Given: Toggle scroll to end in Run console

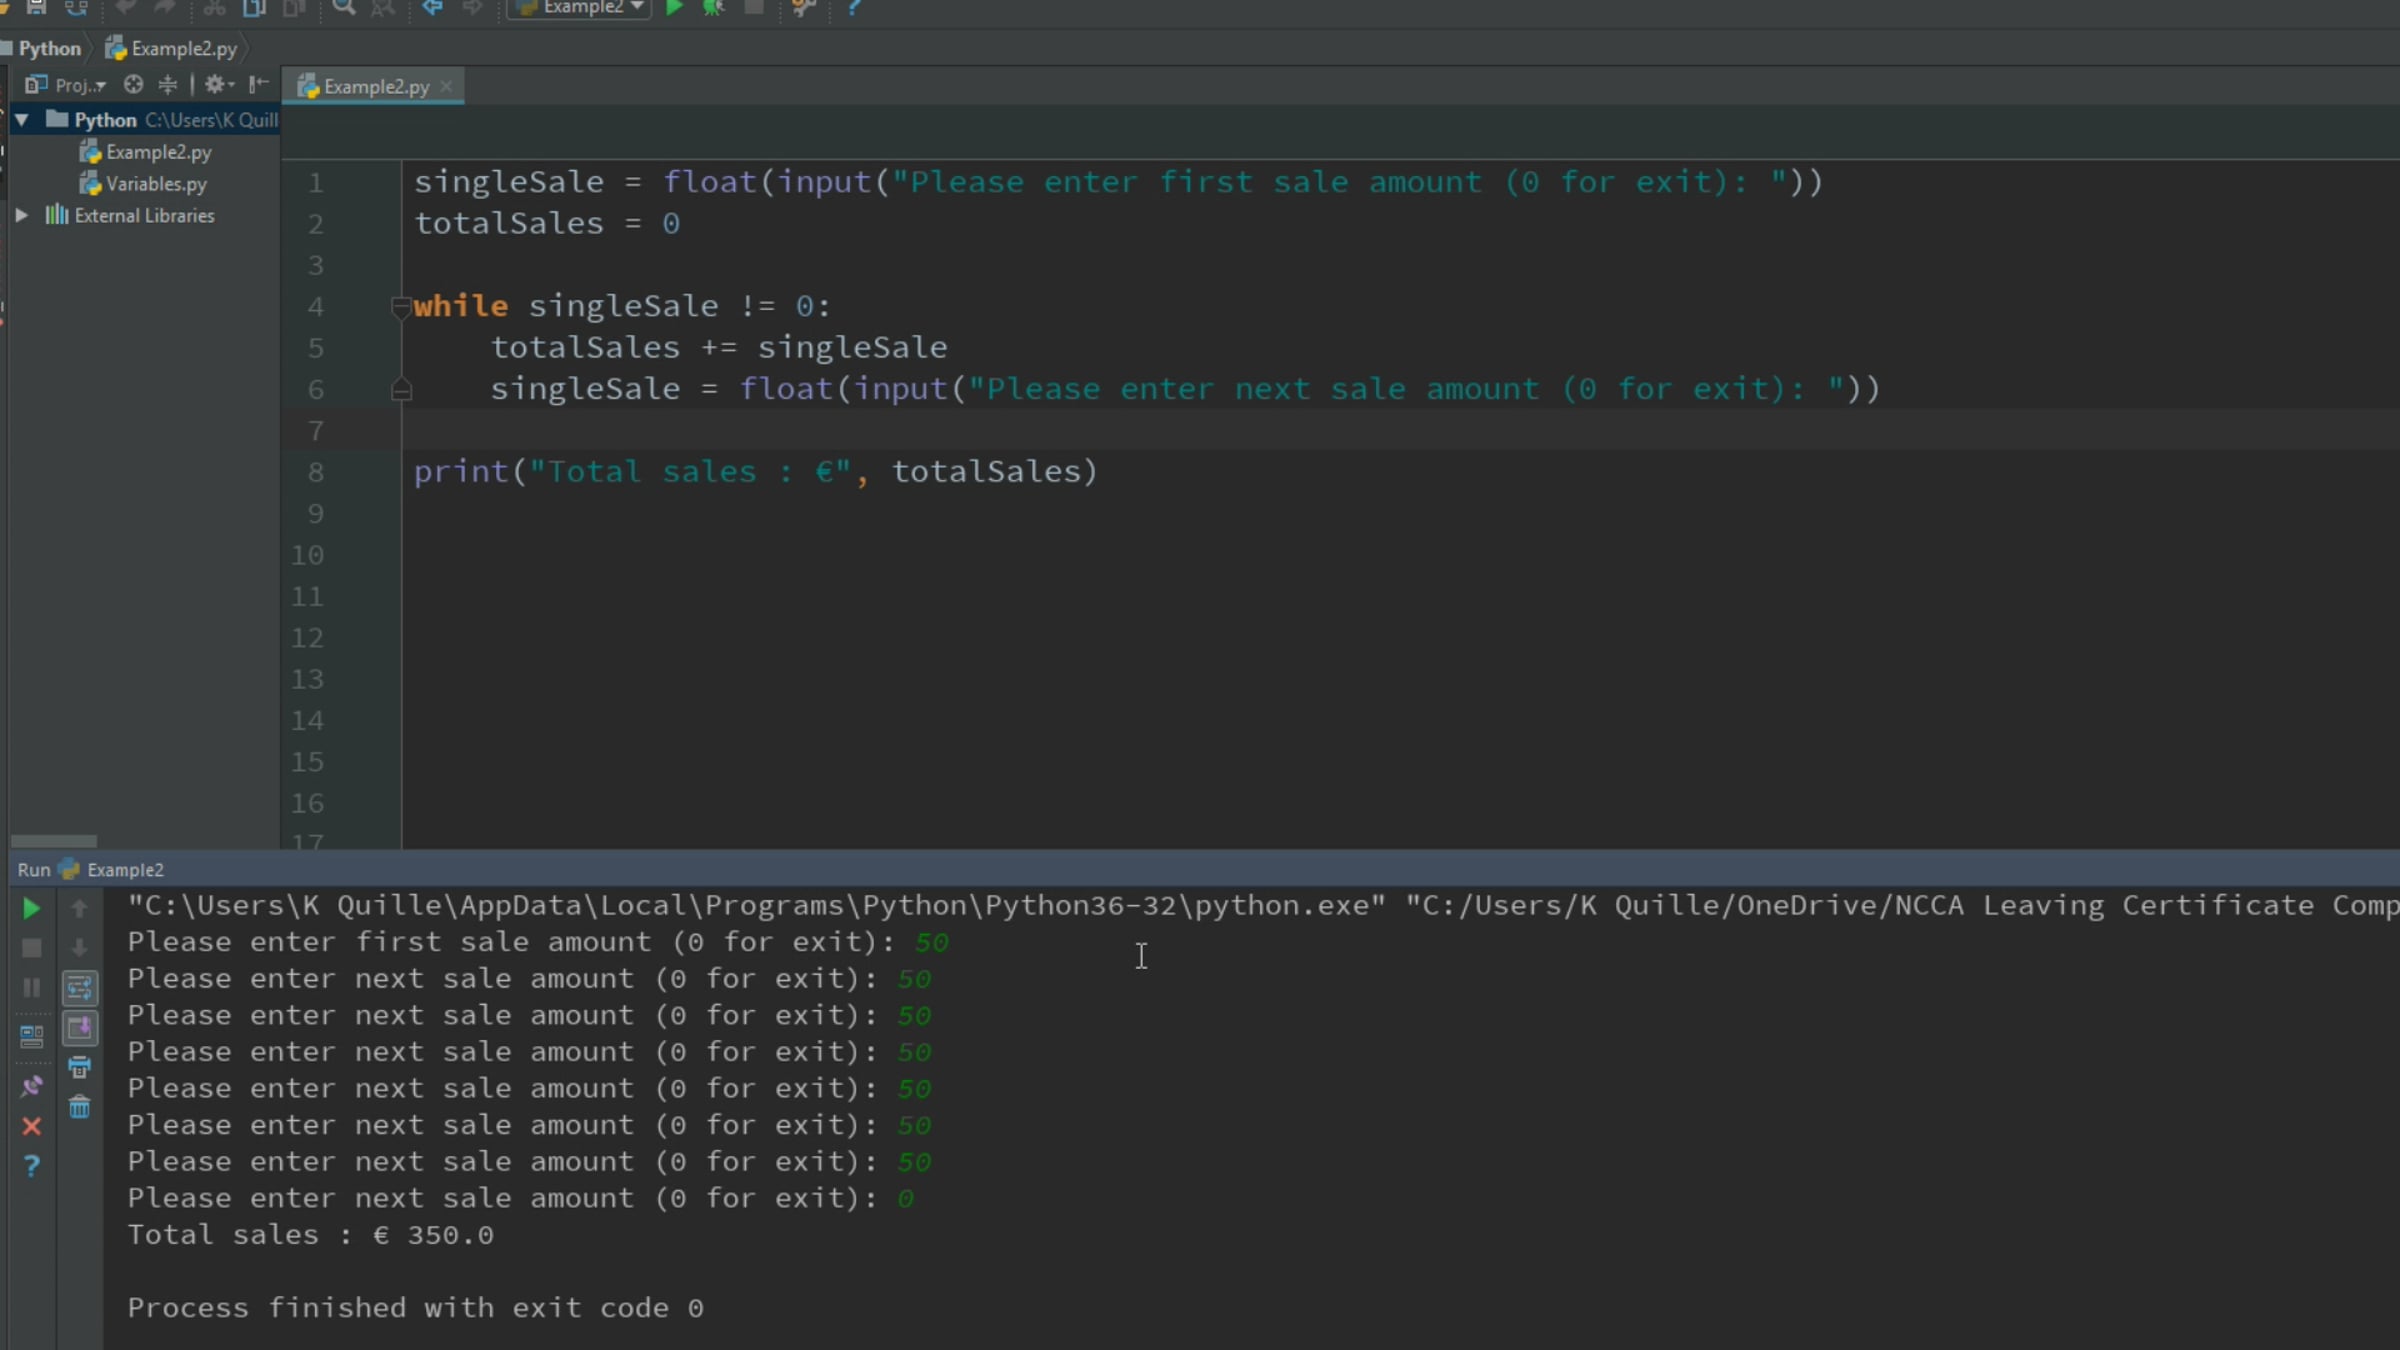Looking at the screenshot, I should (x=80, y=1028).
